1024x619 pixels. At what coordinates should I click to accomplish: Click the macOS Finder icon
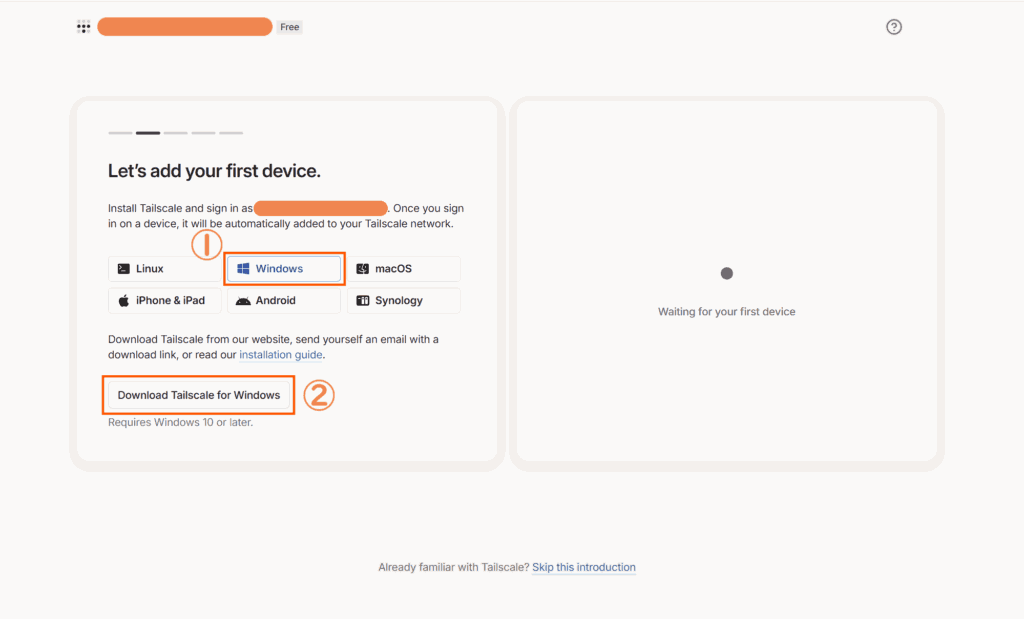tap(363, 269)
